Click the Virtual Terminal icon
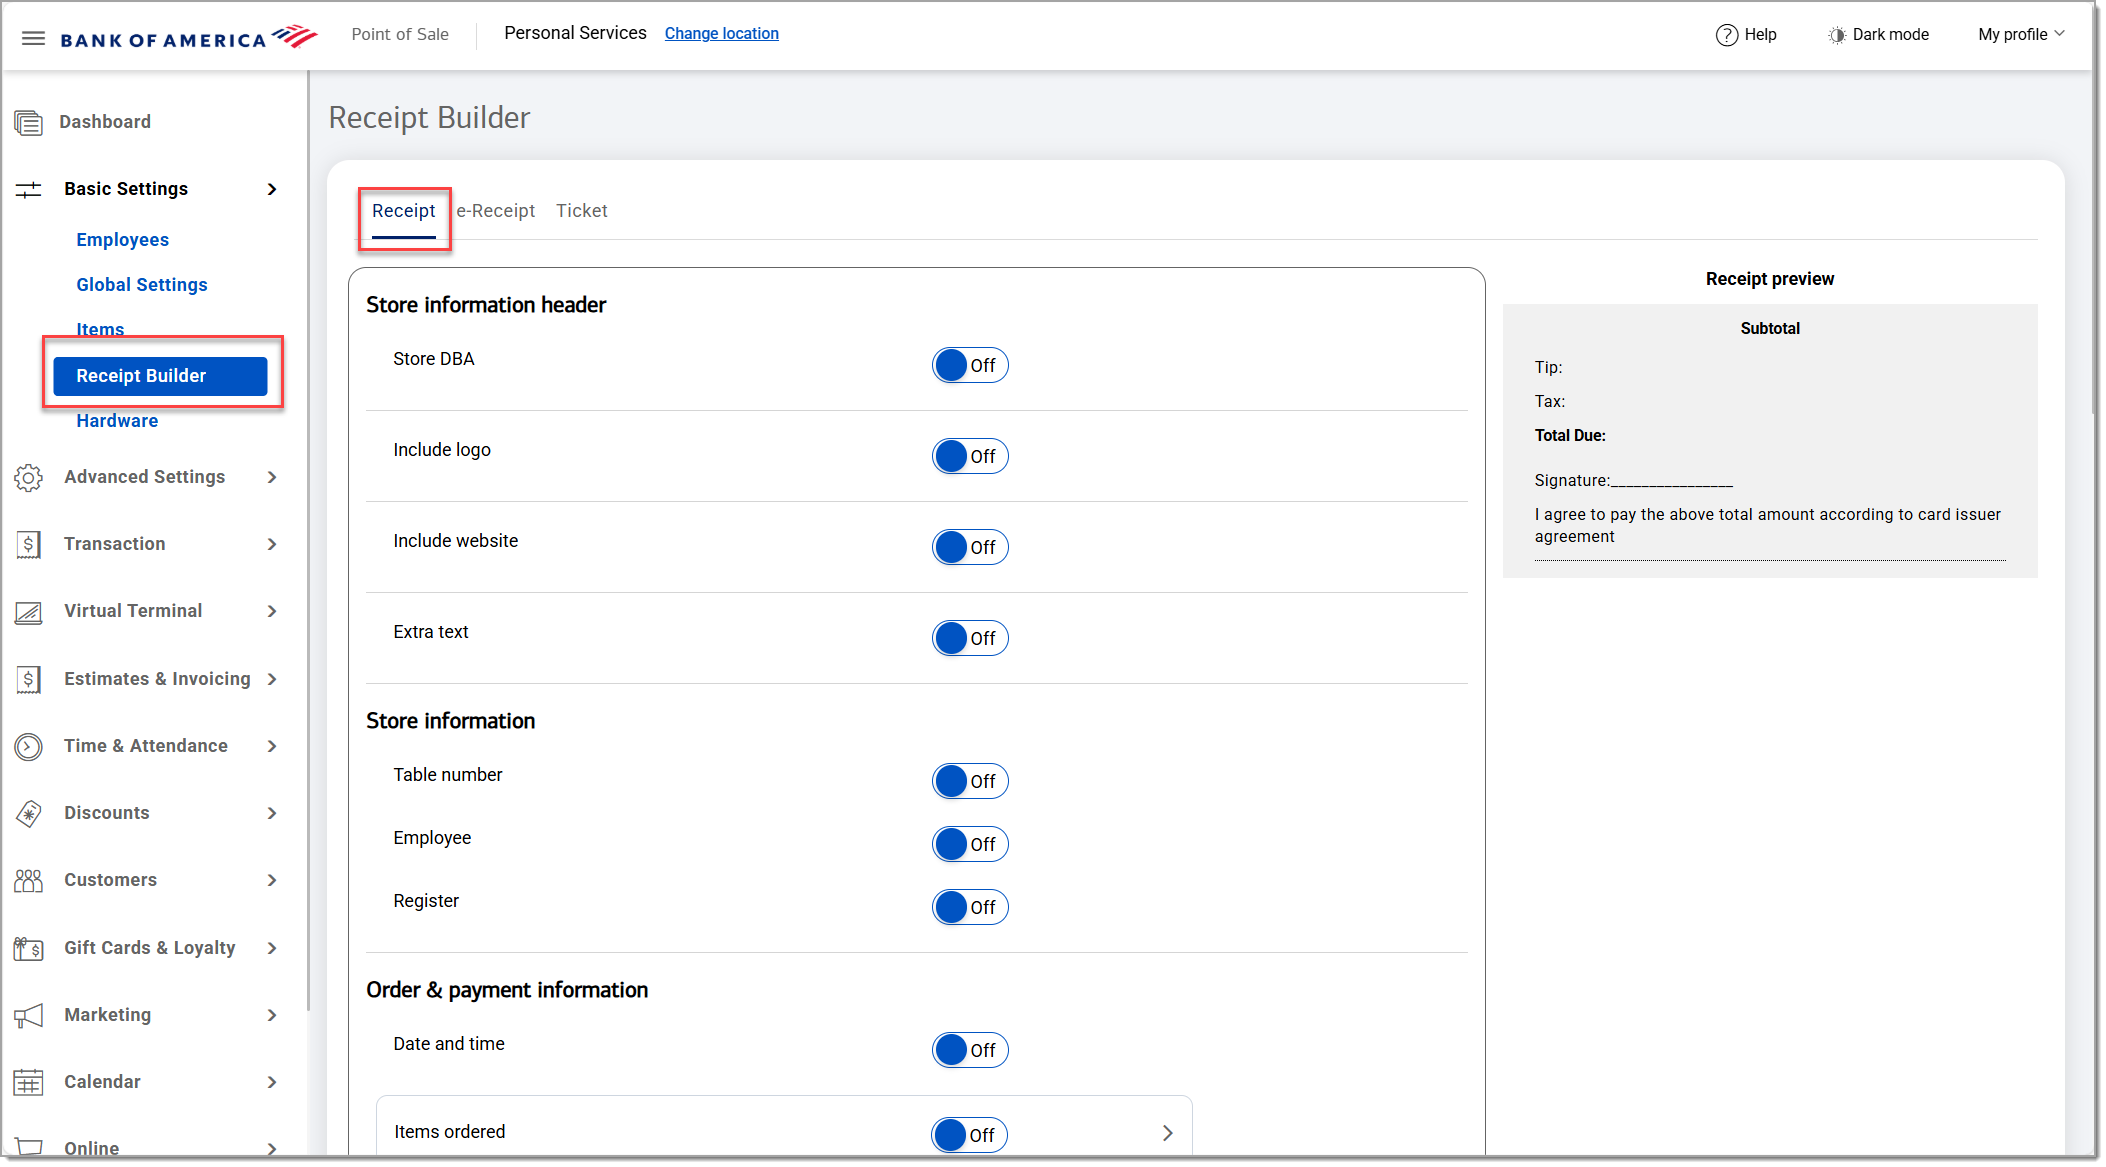This screenshot has height=1167, width=2106. click(x=28, y=612)
